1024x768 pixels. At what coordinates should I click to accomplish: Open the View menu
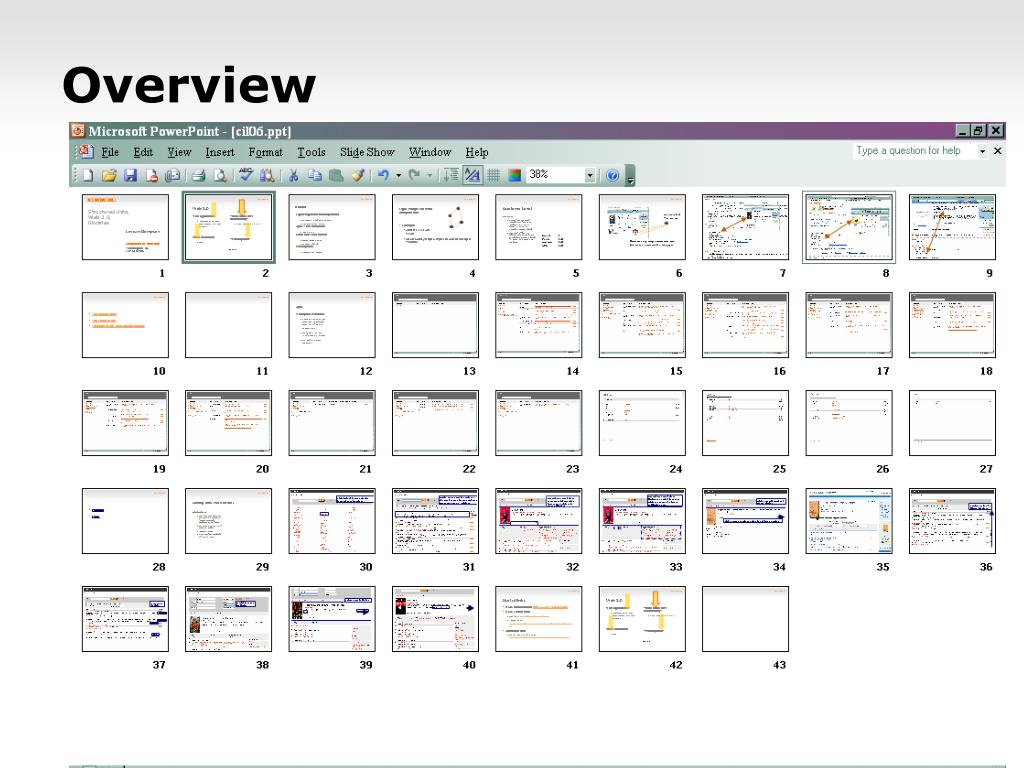tap(179, 152)
